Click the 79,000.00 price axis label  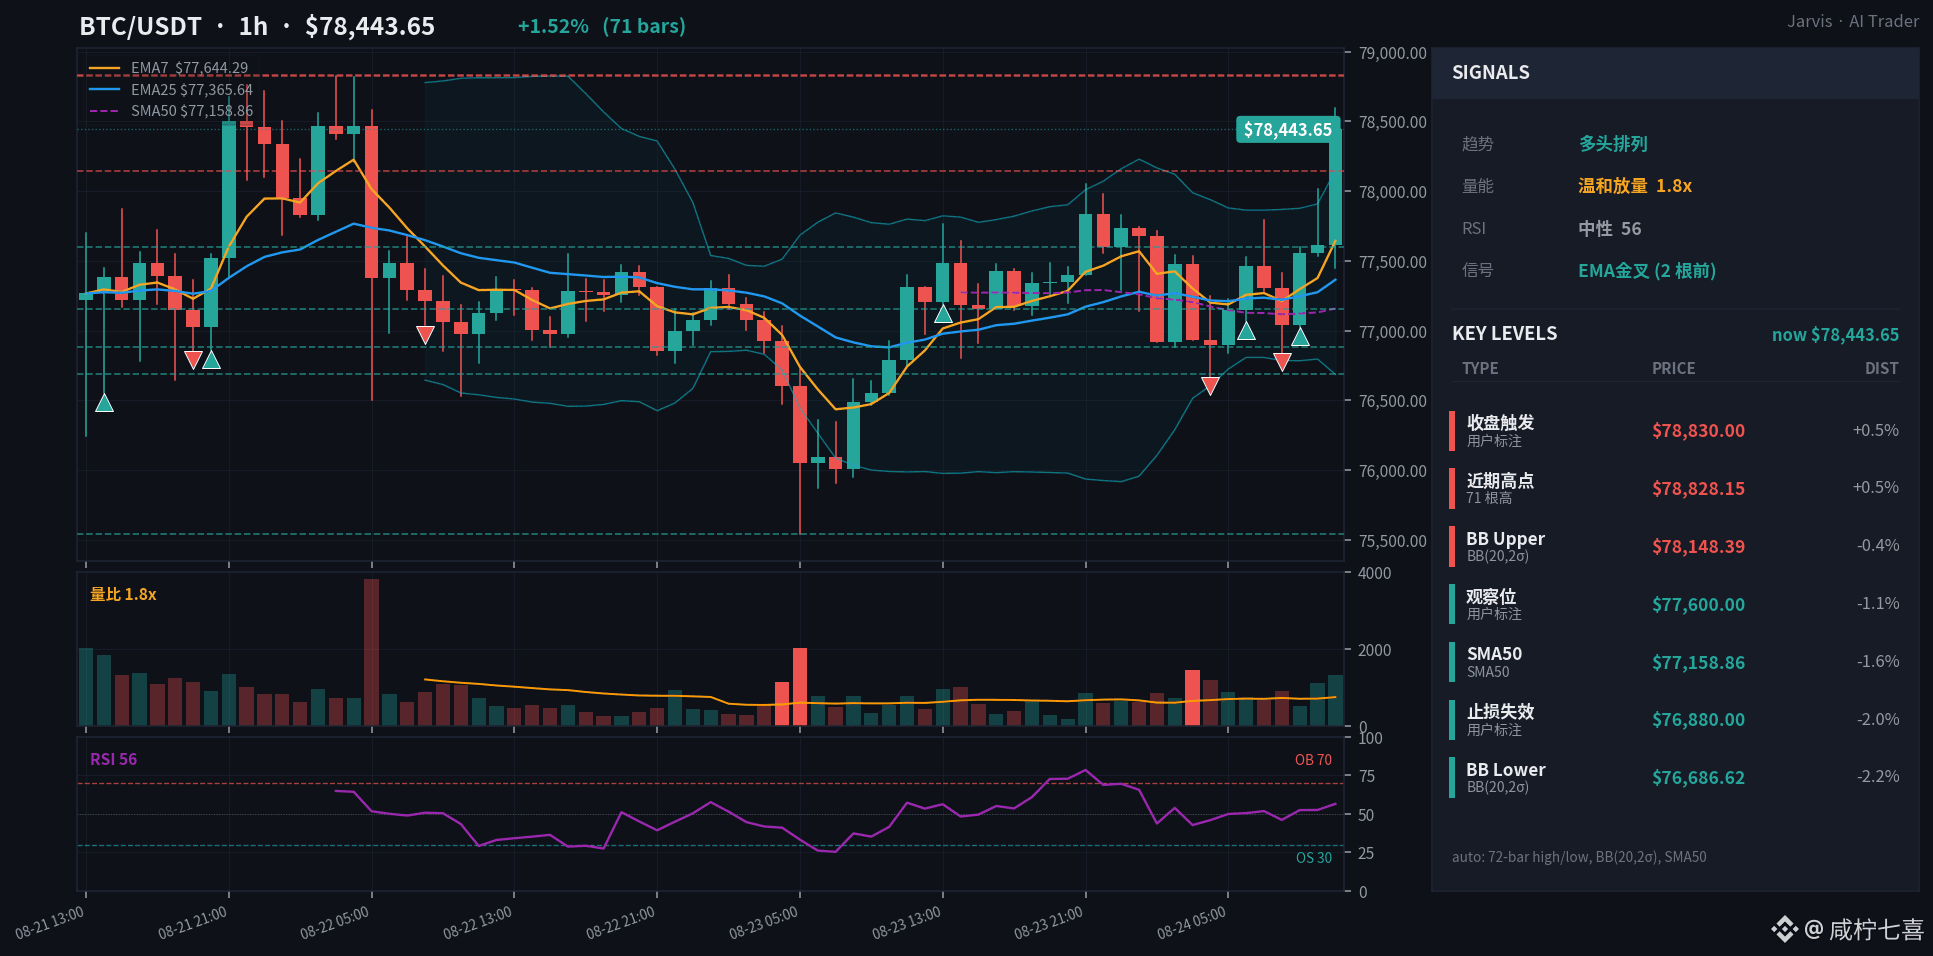pos(1393,54)
